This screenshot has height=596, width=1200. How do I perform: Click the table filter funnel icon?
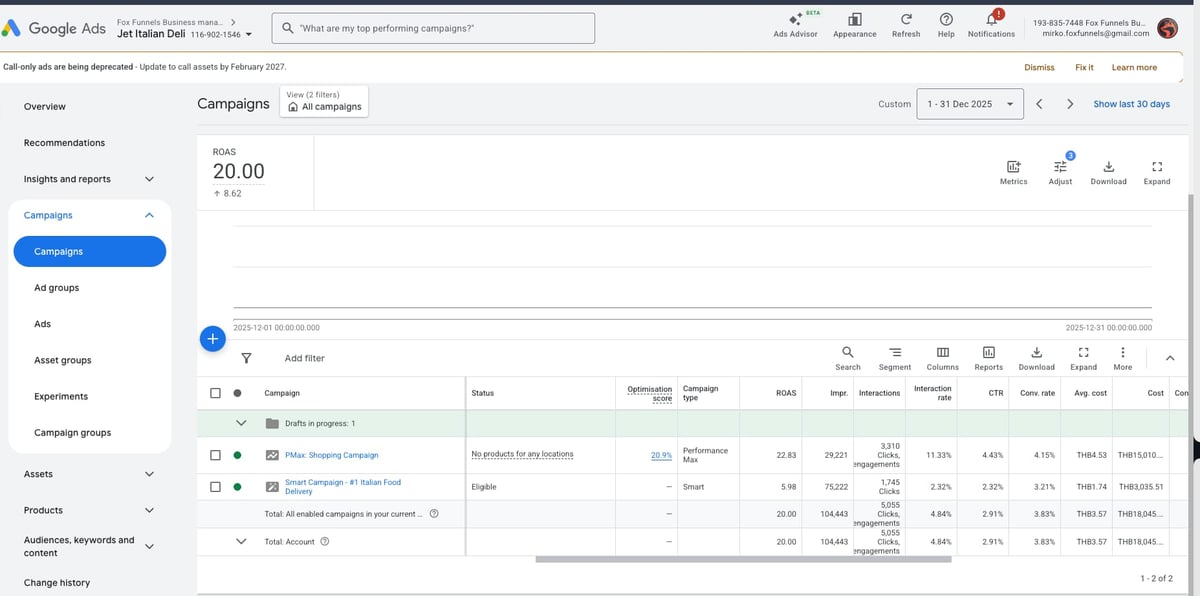(246, 357)
